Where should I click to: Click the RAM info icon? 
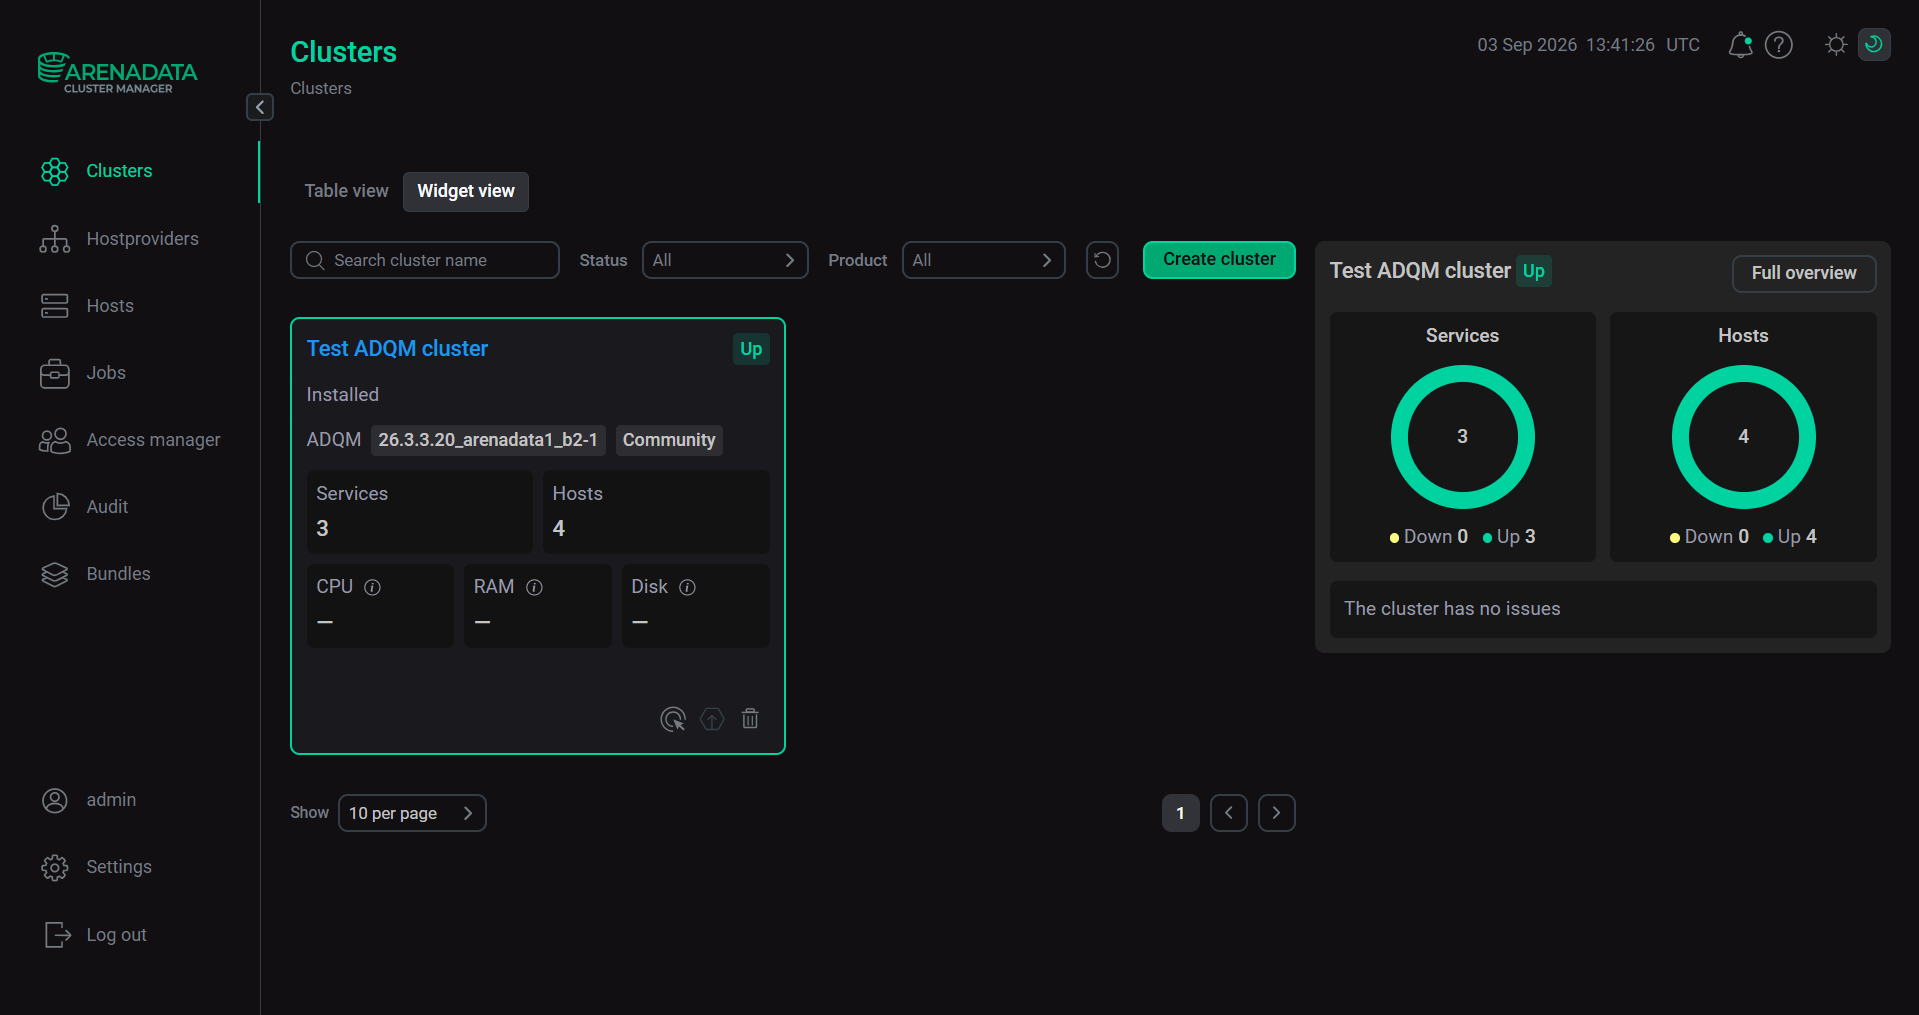click(x=535, y=587)
